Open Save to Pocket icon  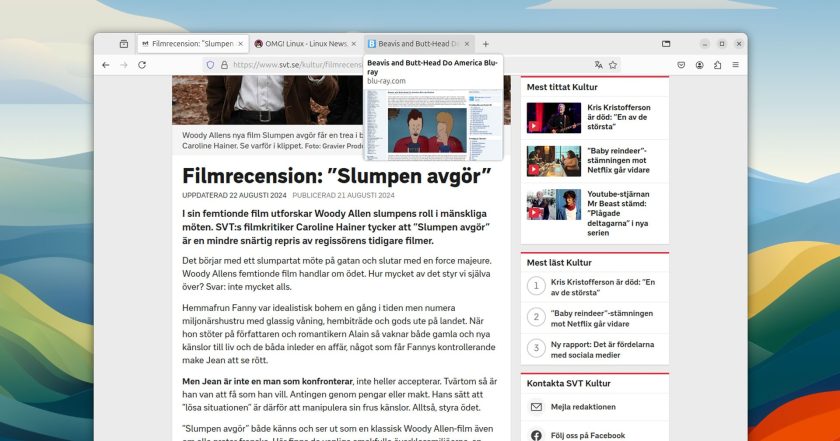(681, 65)
